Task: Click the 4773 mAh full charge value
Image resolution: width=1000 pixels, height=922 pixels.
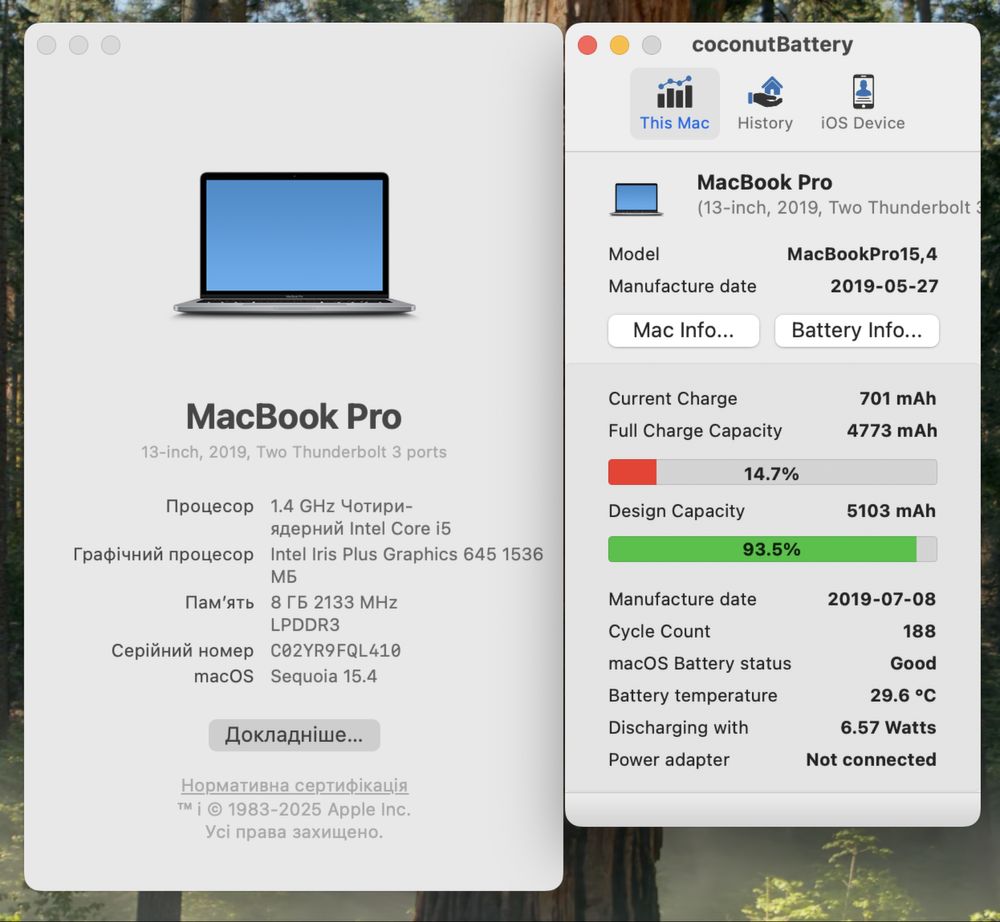Action: tap(892, 431)
